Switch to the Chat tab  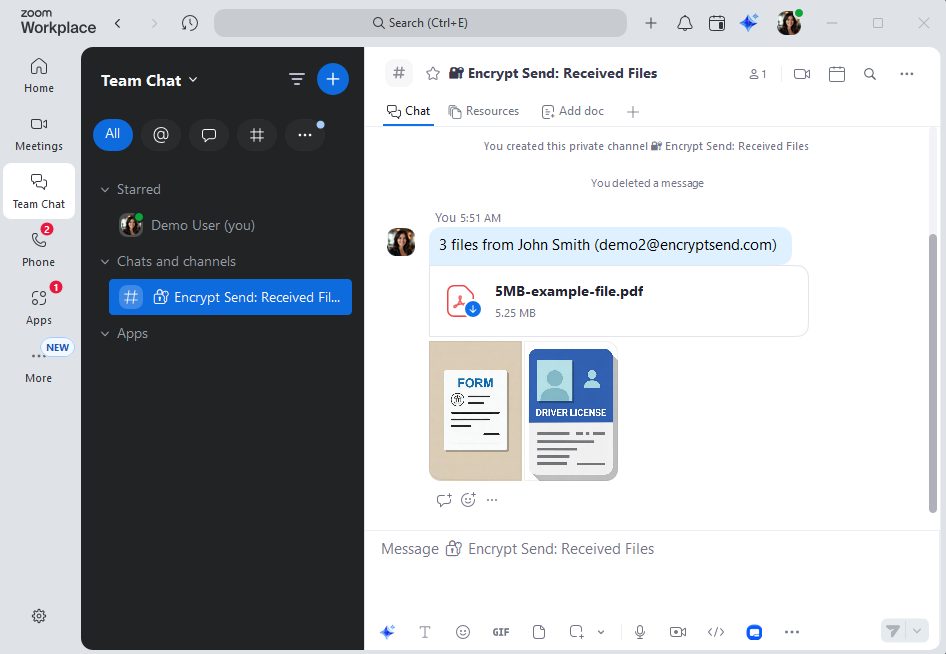pos(408,111)
